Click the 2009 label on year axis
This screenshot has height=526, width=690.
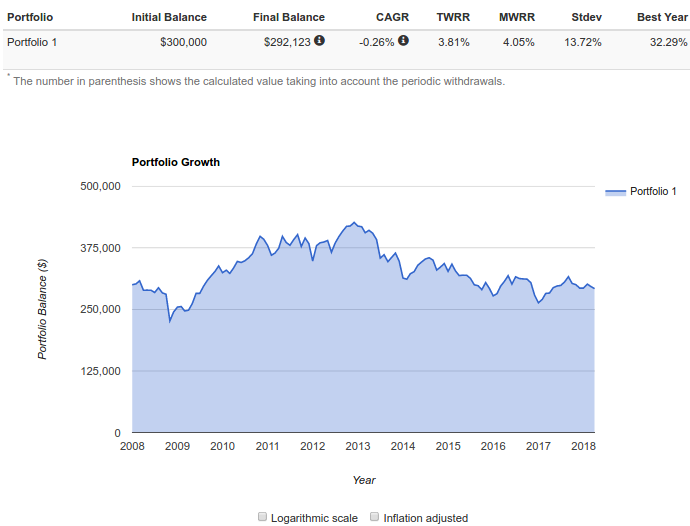[x=177, y=446]
